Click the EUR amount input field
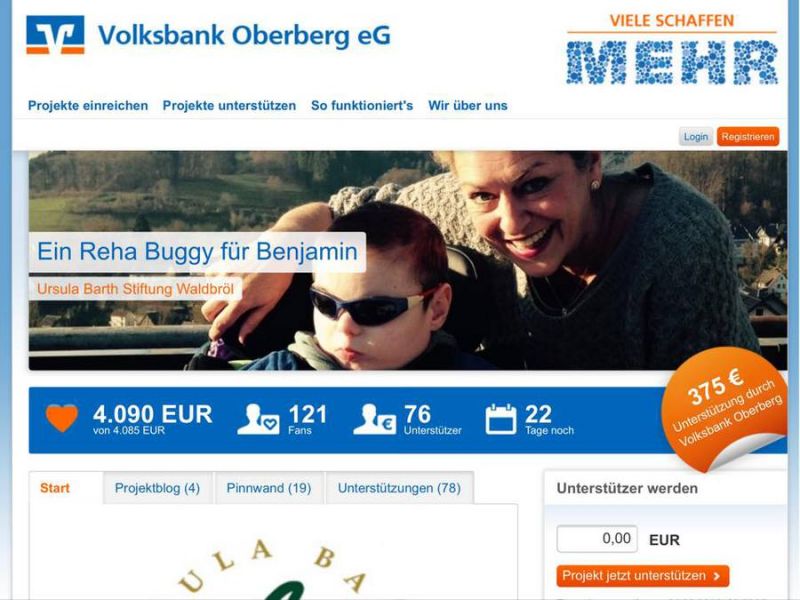The width and height of the screenshot is (800, 600). pyautogui.click(x=597, y=539)
